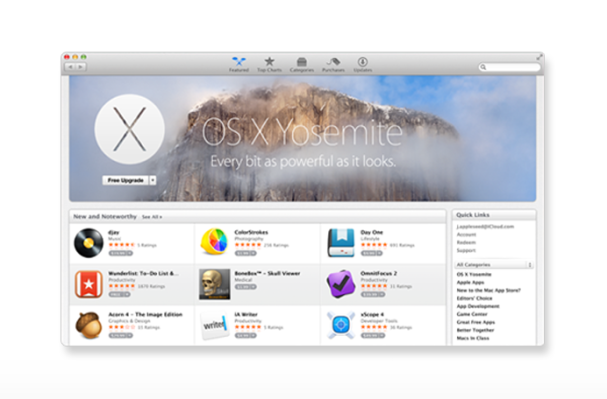Click the Music category under djay

pos(115,239)
